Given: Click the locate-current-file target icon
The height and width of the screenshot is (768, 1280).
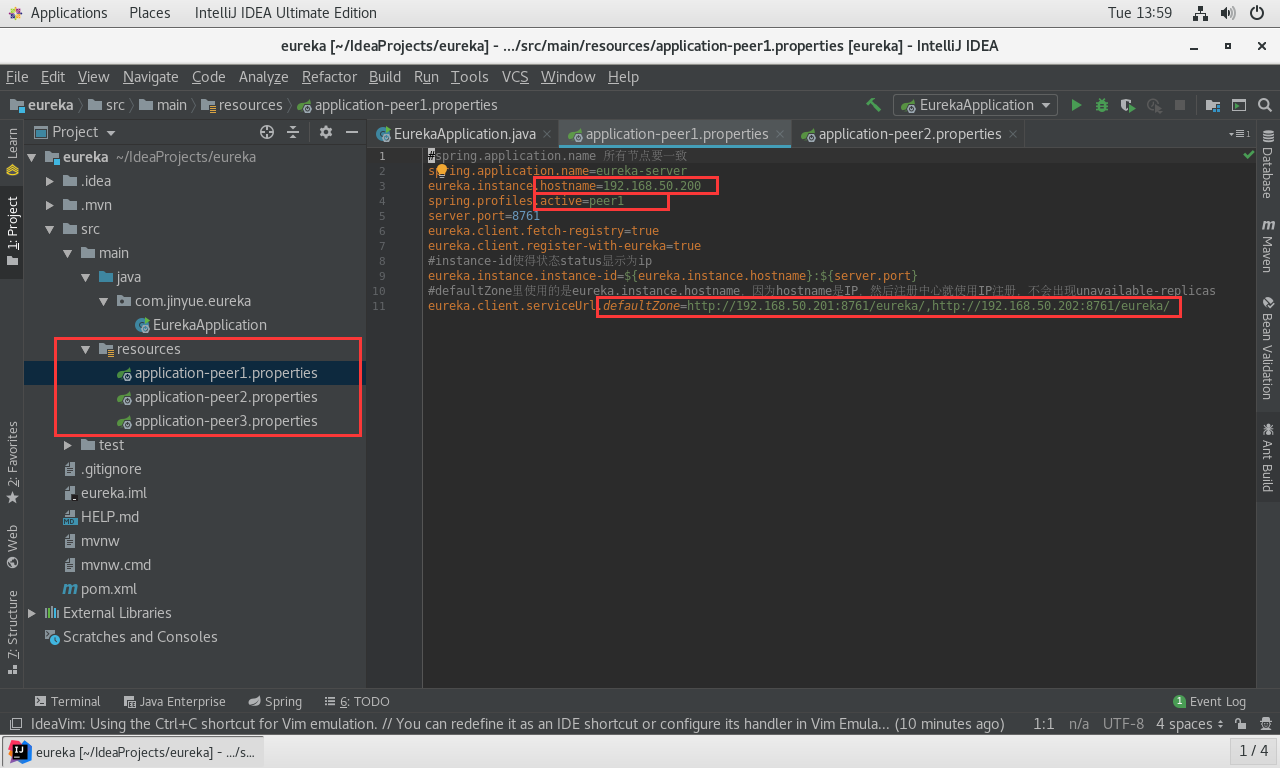Looking at the screenshot, I should pyautogui.click(x=267, y=132).
